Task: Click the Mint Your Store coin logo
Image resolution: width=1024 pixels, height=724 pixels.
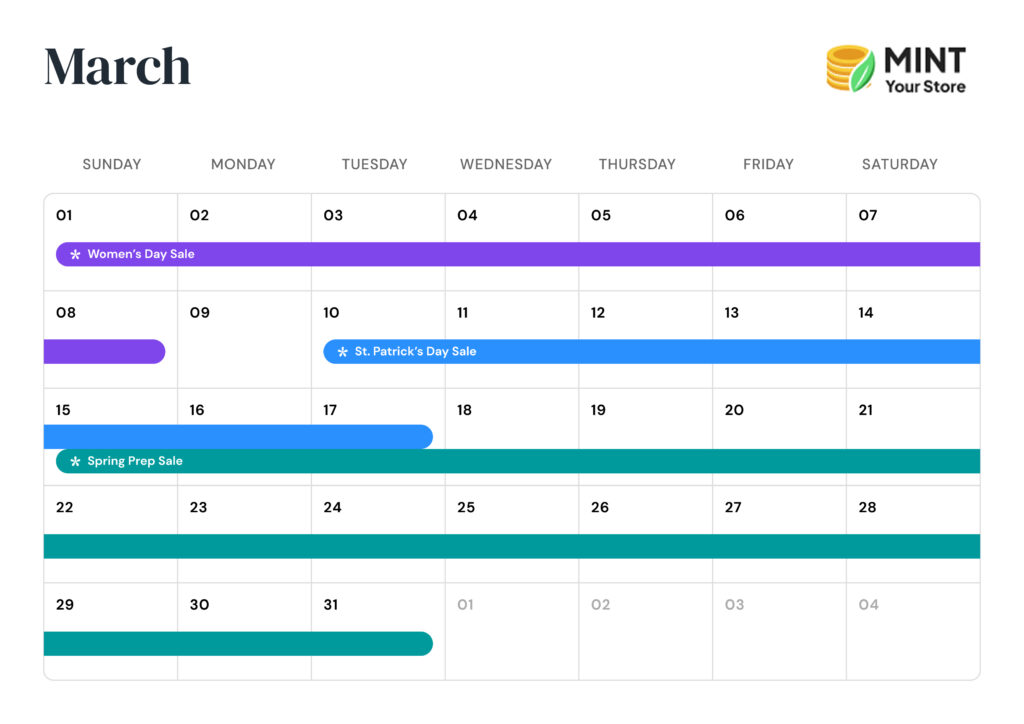Action: (x=850, y=68)
